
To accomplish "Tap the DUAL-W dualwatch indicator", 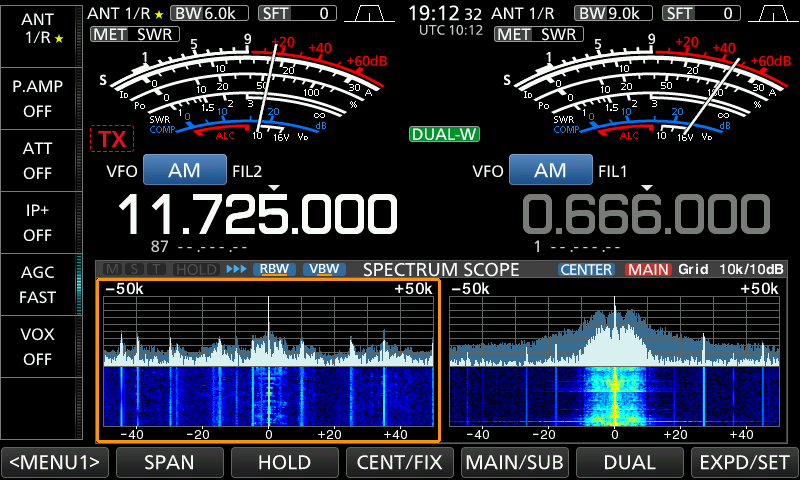I will (444, 134).
